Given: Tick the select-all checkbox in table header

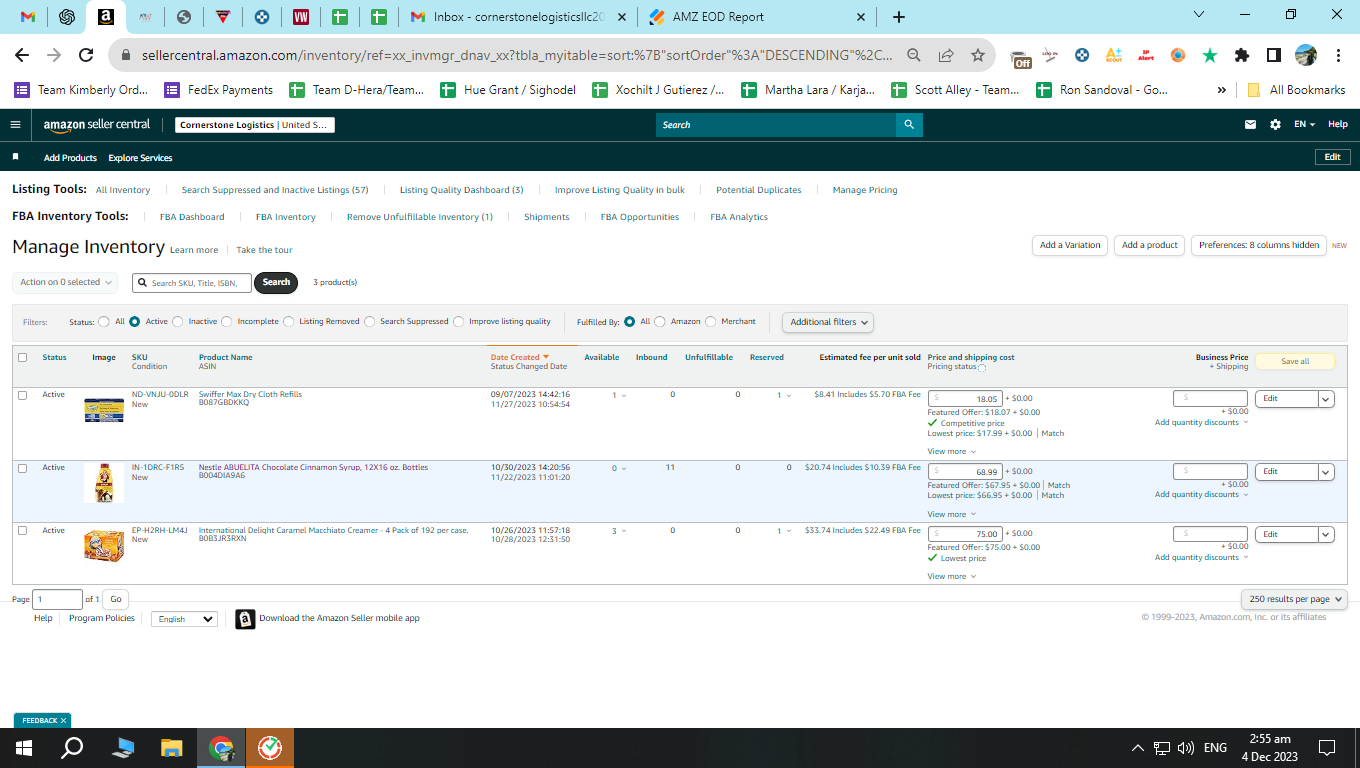Looking at the screenshot, I should tap(23, 357).
